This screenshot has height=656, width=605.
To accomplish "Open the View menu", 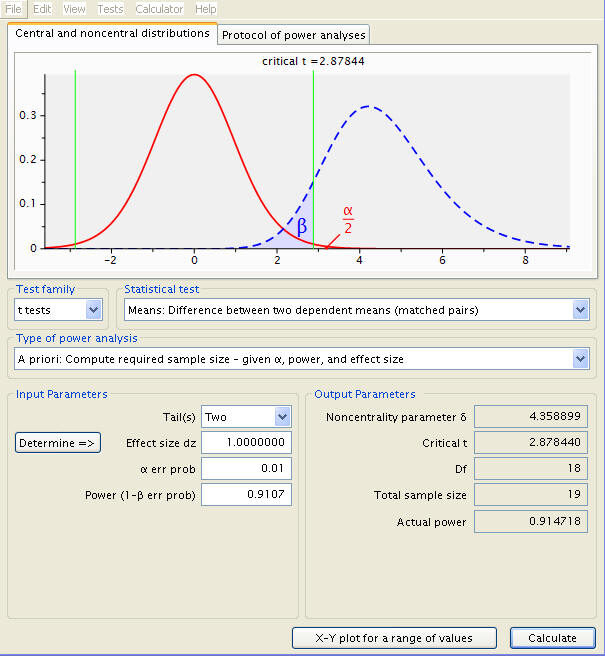I will [74, 9].
